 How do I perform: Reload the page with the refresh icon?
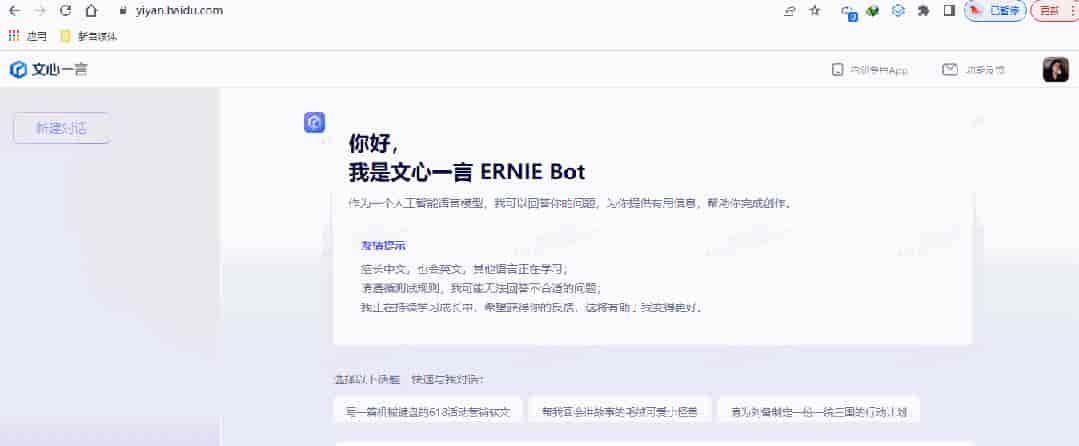65,11
